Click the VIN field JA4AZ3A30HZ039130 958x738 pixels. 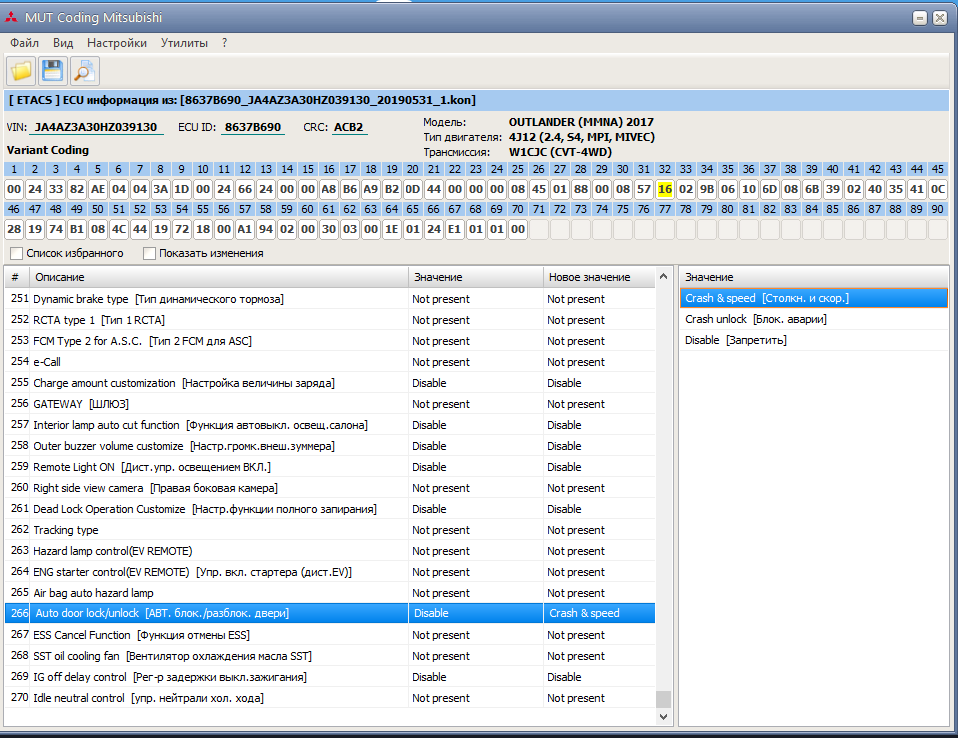tap(96, 127)
